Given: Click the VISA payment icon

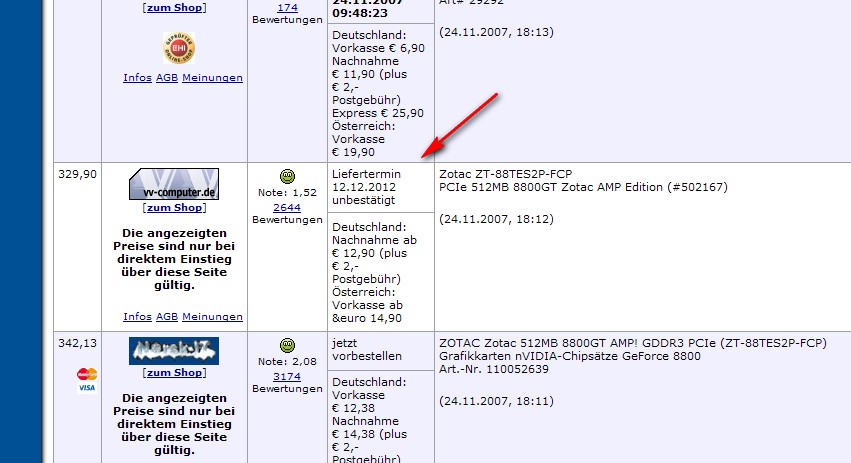Looking at the screenshot, I should point(87,388).
